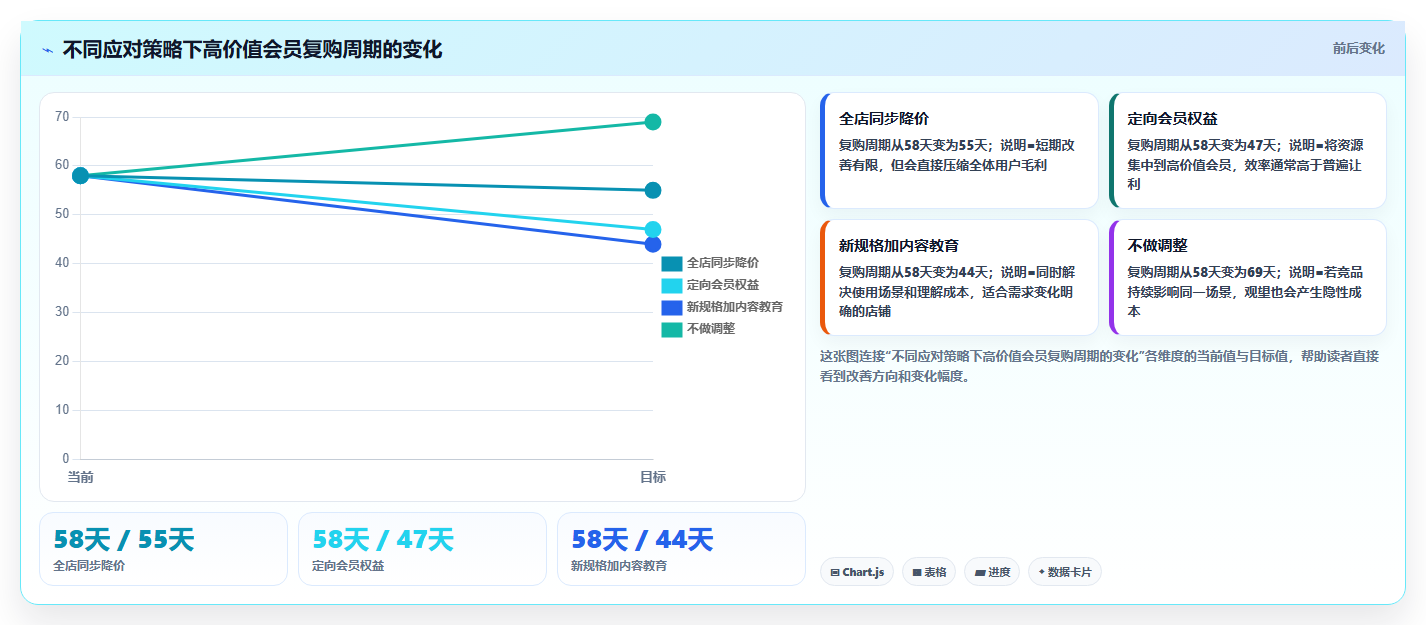This screenshot has height=625, width=1426.
Task: Click legend label 全店同步降价
Action: 723,263
